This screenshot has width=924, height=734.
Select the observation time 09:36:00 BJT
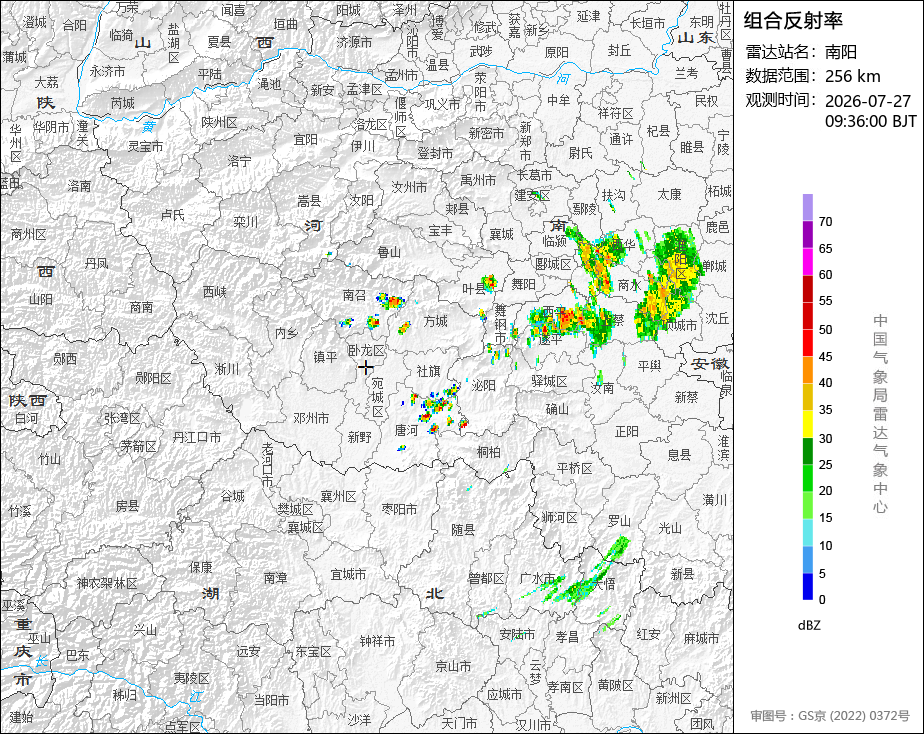coord(870,121)
